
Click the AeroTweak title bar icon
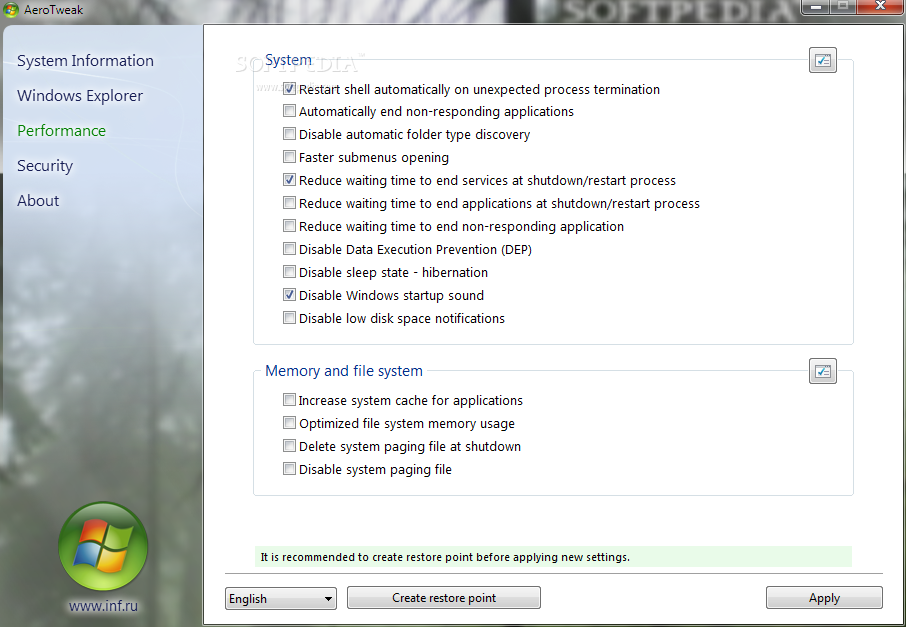point(10,10)
